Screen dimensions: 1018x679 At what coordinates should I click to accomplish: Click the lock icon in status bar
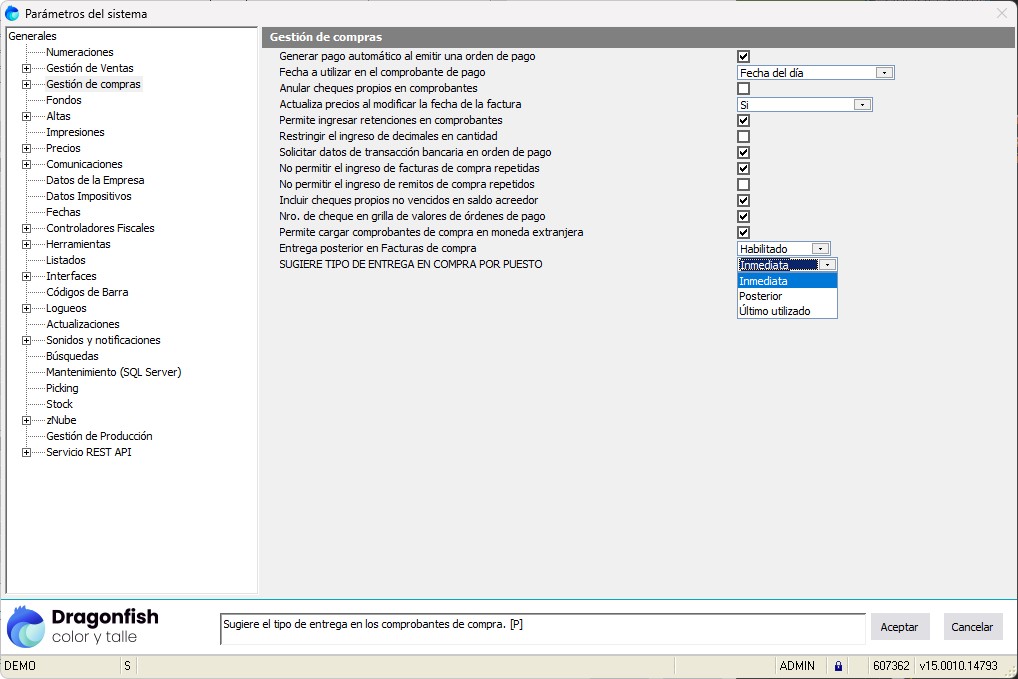(838, 666)
